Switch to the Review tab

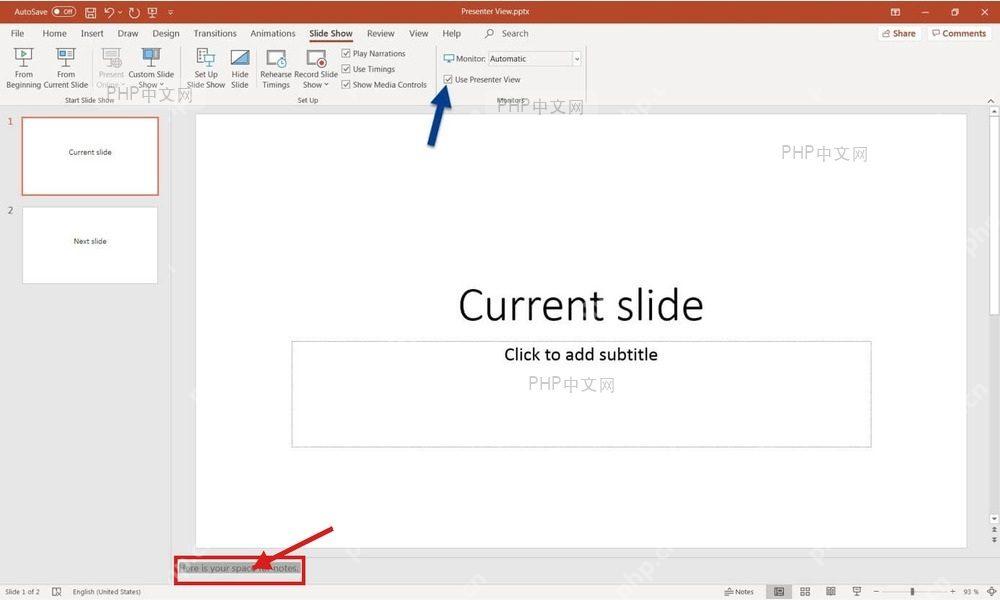coord(381,33)
